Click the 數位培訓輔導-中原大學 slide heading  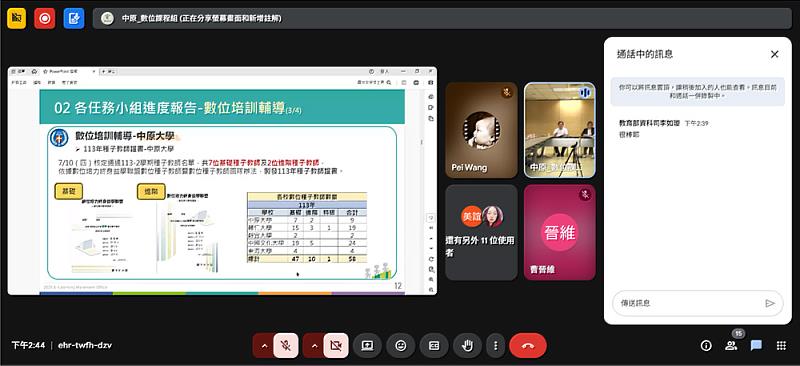click(x=124, y=136)
